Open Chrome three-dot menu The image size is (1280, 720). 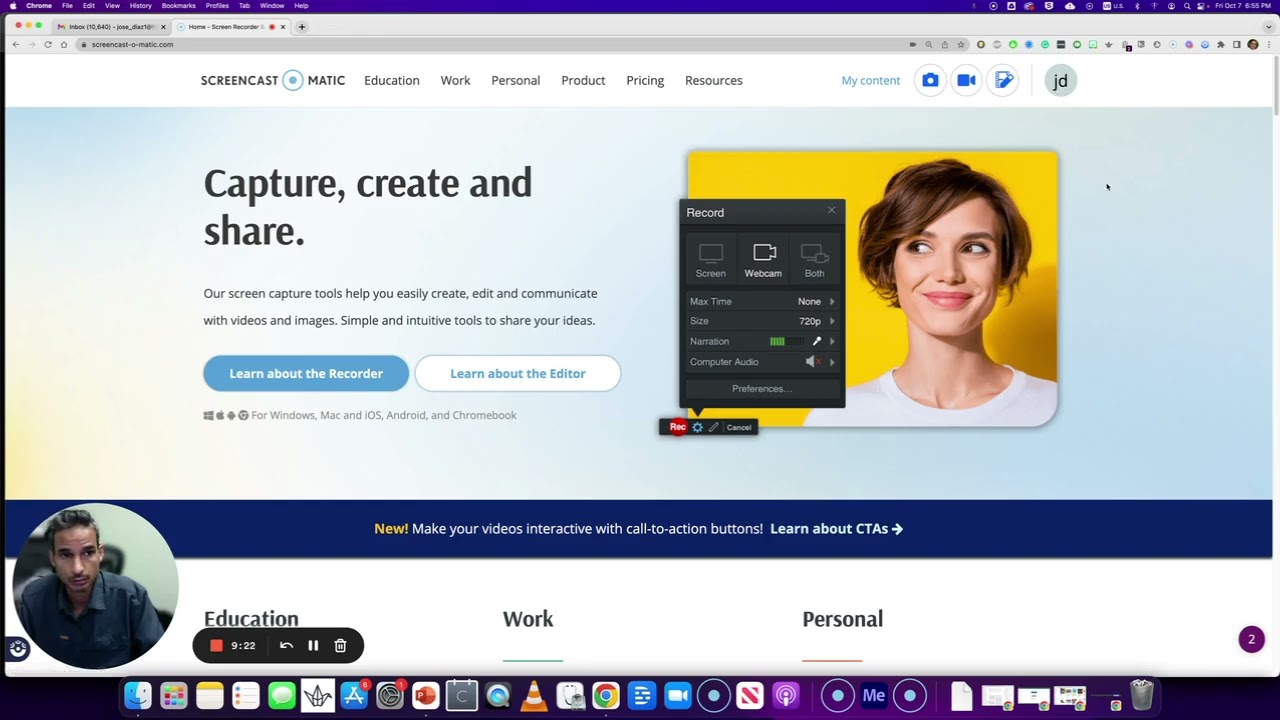[x=1268, y=44]
